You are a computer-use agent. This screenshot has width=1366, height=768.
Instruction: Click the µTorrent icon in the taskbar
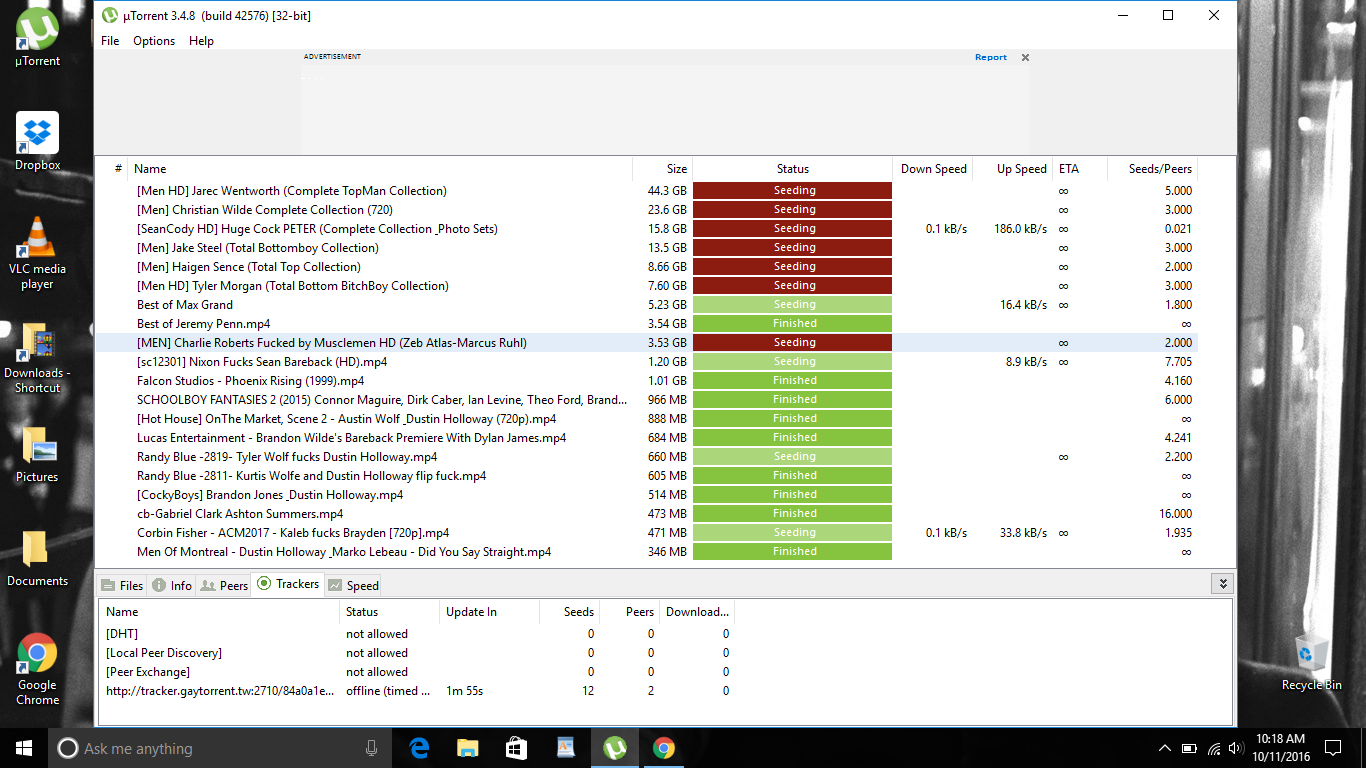(x=615, y=748)
